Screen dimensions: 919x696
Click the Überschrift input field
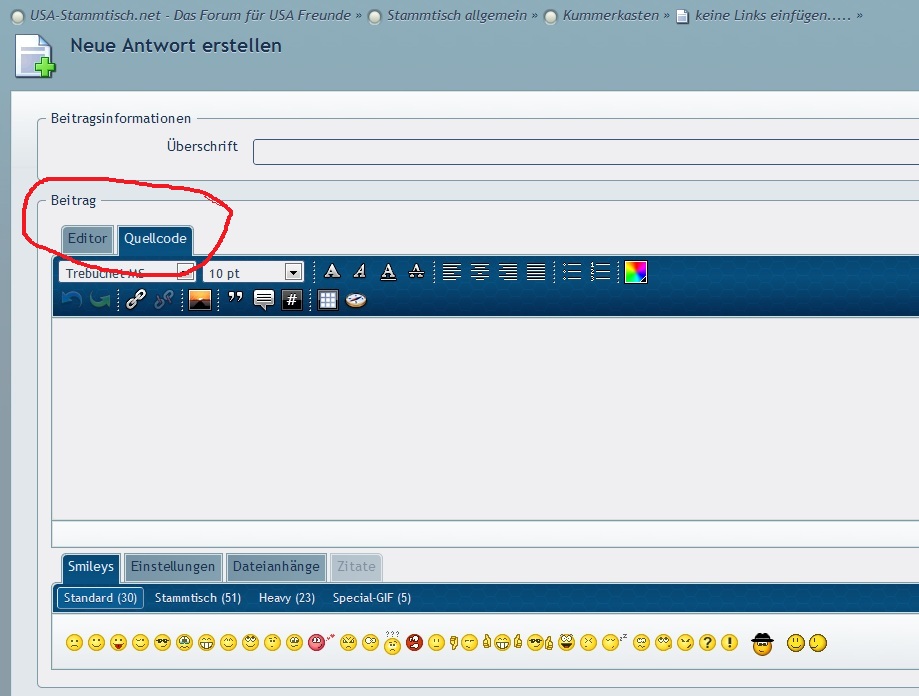click(x=585, y=152)
